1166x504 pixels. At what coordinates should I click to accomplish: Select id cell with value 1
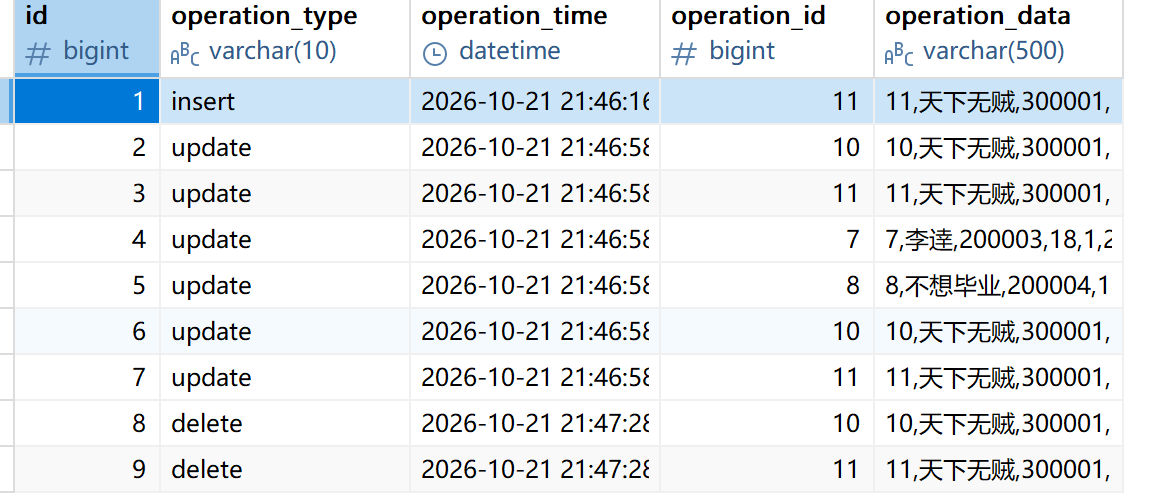(87, 101)
